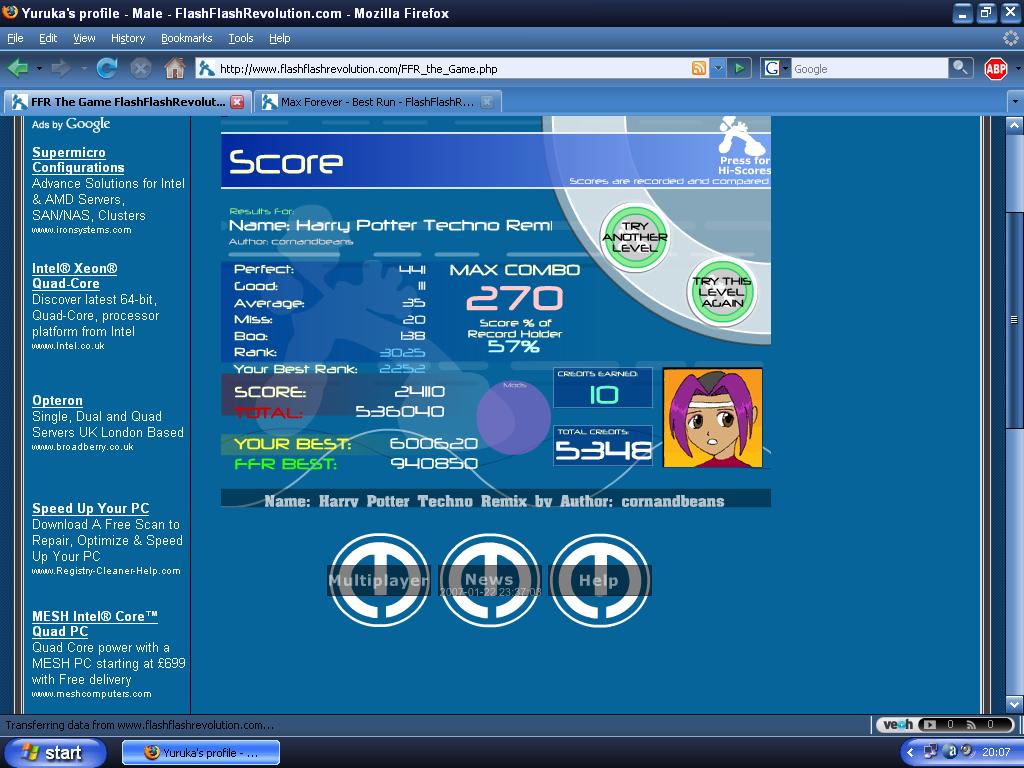Open the URL bar history dropdown
Viewport: 1024px width, 768px height.
(718, 68)
